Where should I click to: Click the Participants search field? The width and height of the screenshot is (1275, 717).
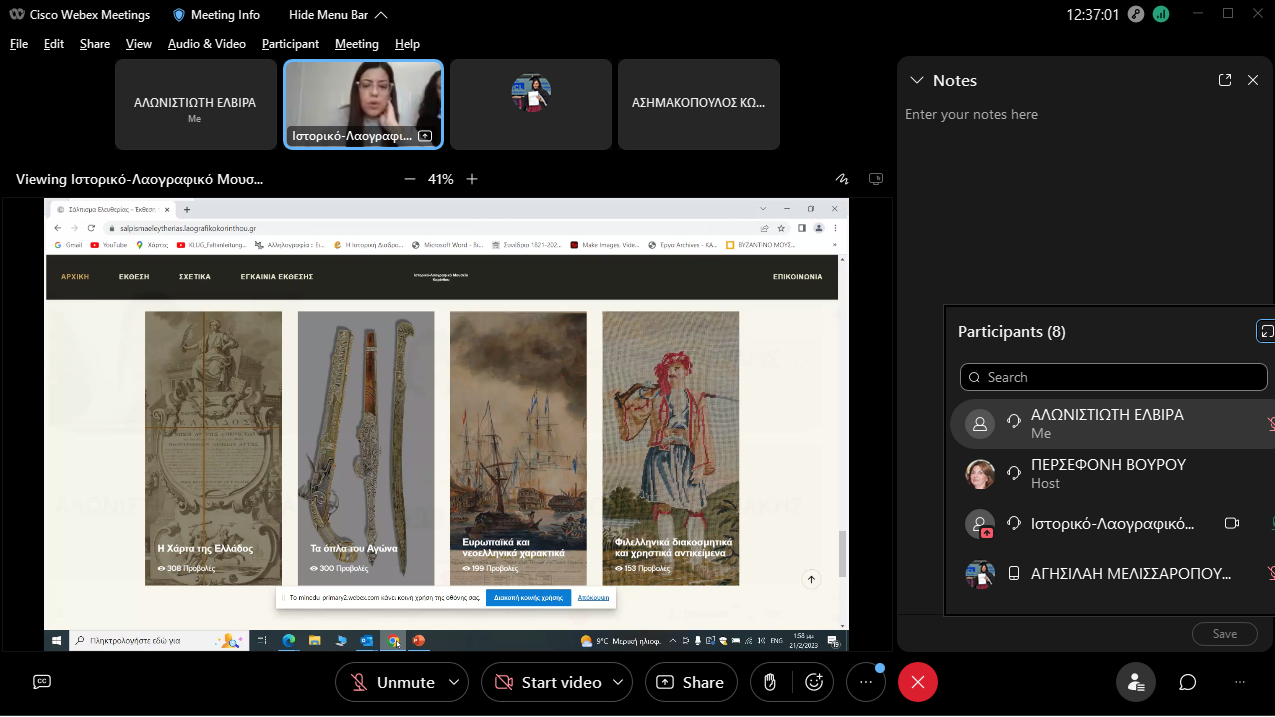(x=1114, y=377)
